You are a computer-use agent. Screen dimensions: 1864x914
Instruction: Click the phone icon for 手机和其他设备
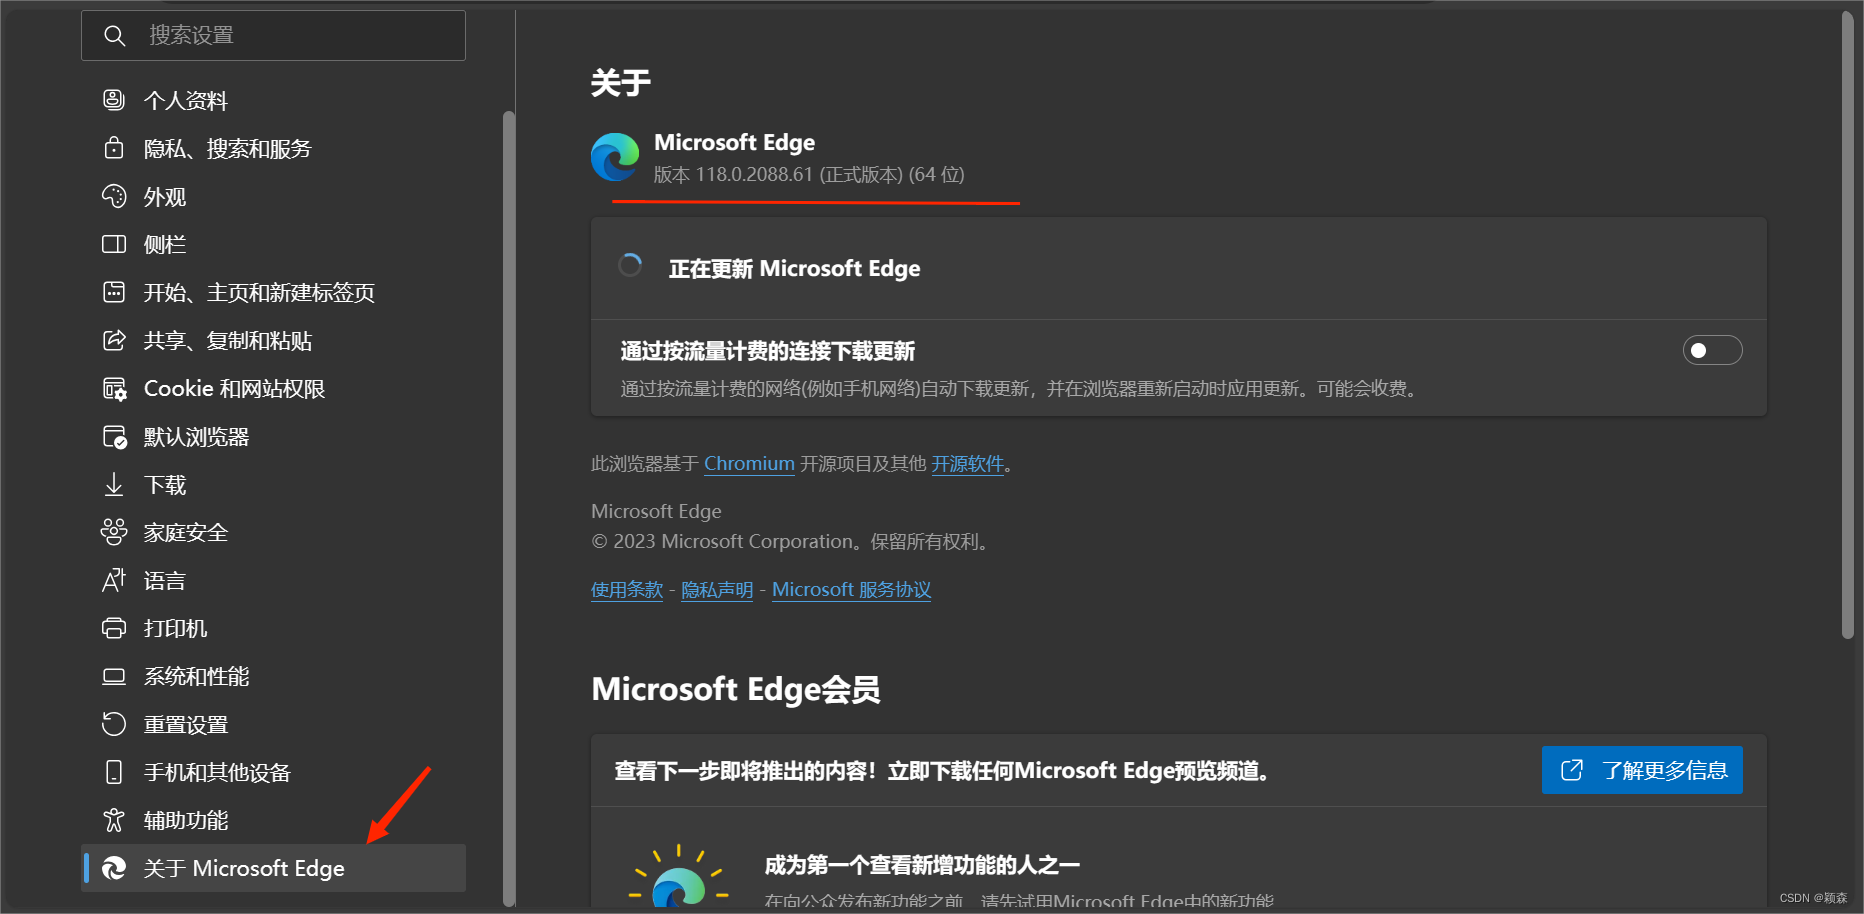point(114,772)
